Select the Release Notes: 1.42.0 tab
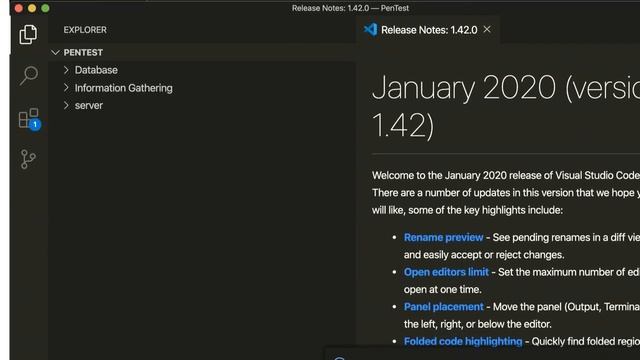Image resolution: width=640 pixels, height=360 pixels. [428, 30]
